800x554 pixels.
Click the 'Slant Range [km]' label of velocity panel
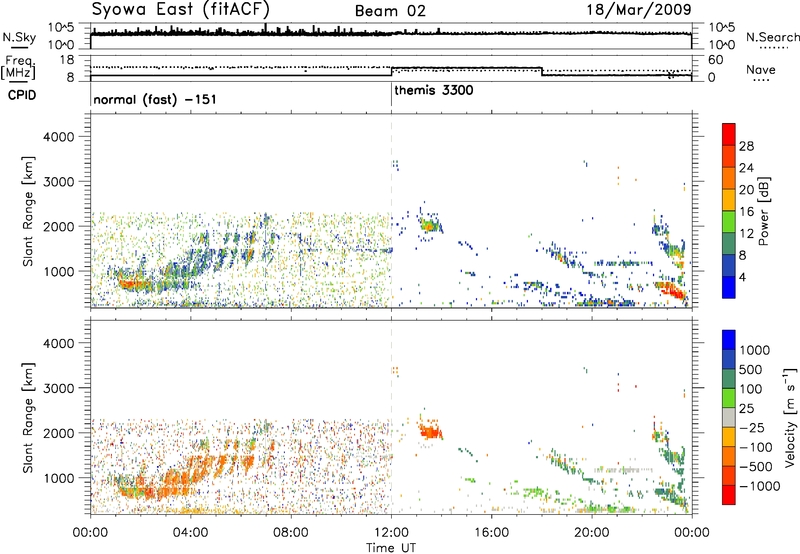28,418
